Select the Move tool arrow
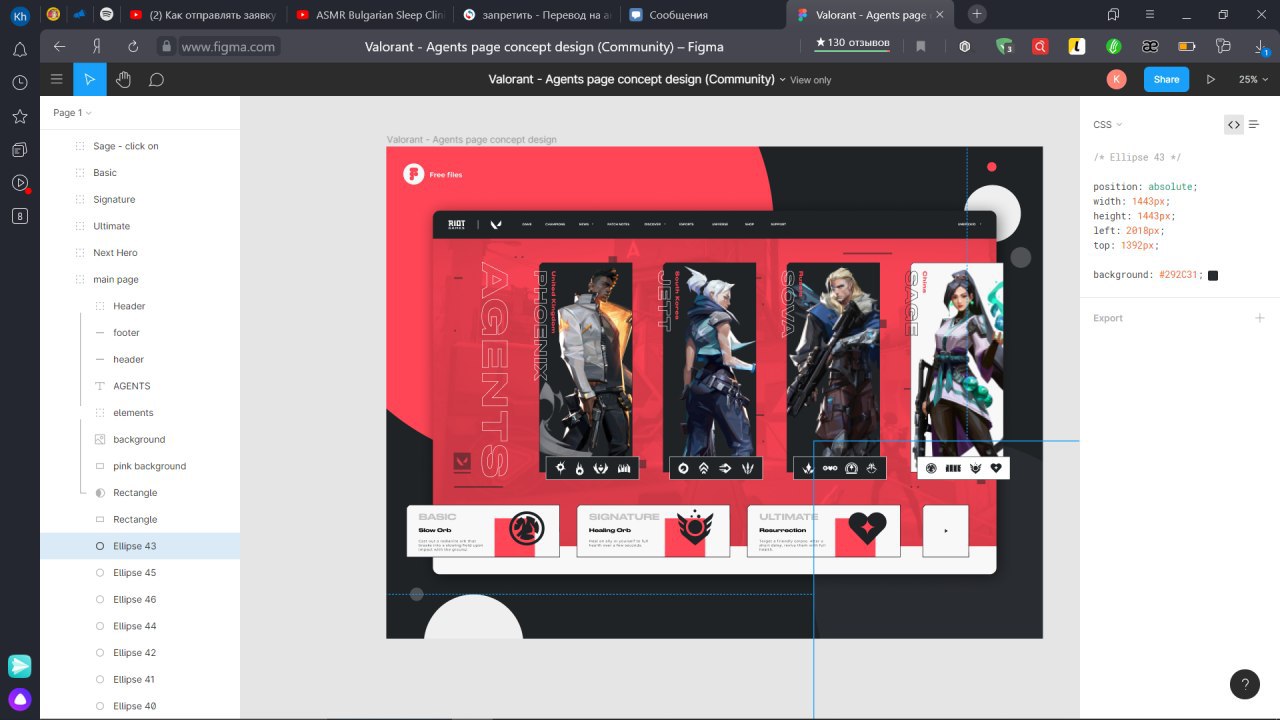 tap(90, 79)
